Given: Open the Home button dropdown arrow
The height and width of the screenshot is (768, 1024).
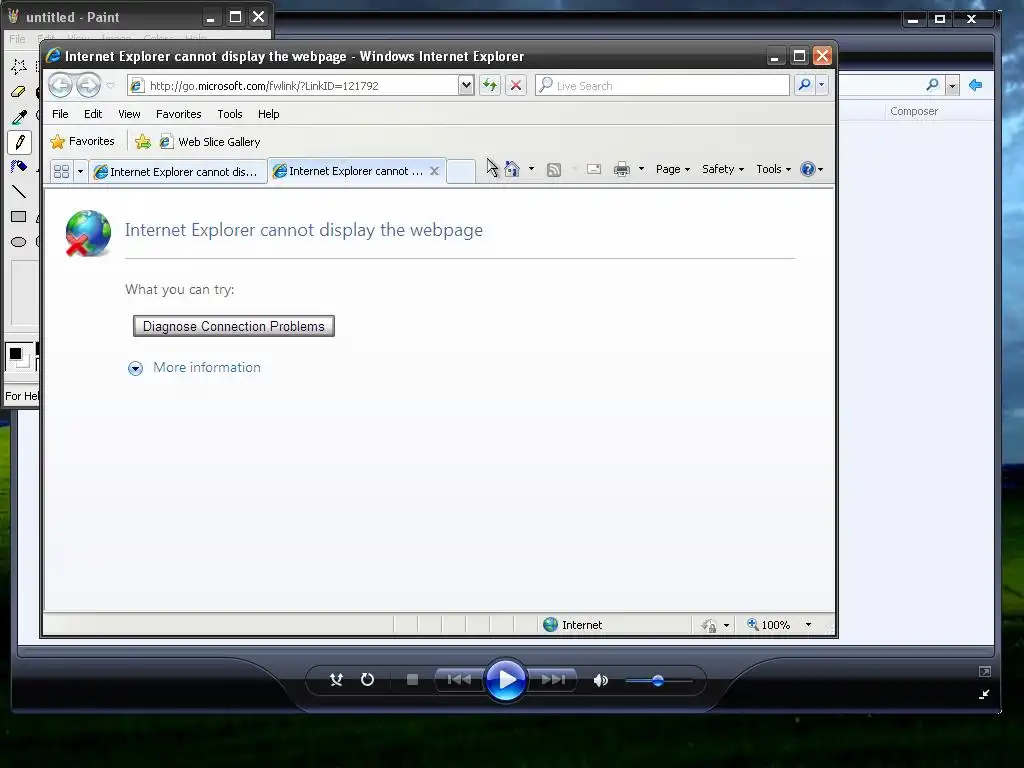Looking at the screenshot, I should click(531, 169).
